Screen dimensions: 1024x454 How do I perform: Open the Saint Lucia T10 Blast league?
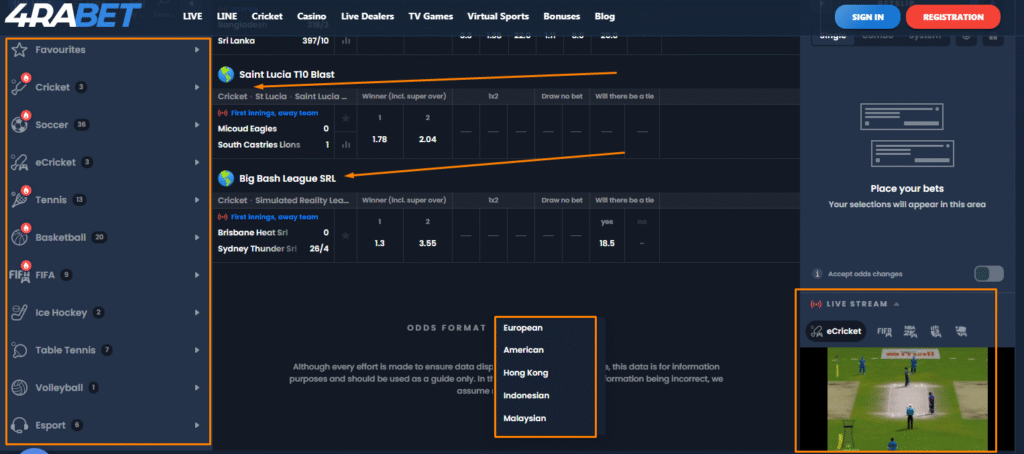pos(287,74)
